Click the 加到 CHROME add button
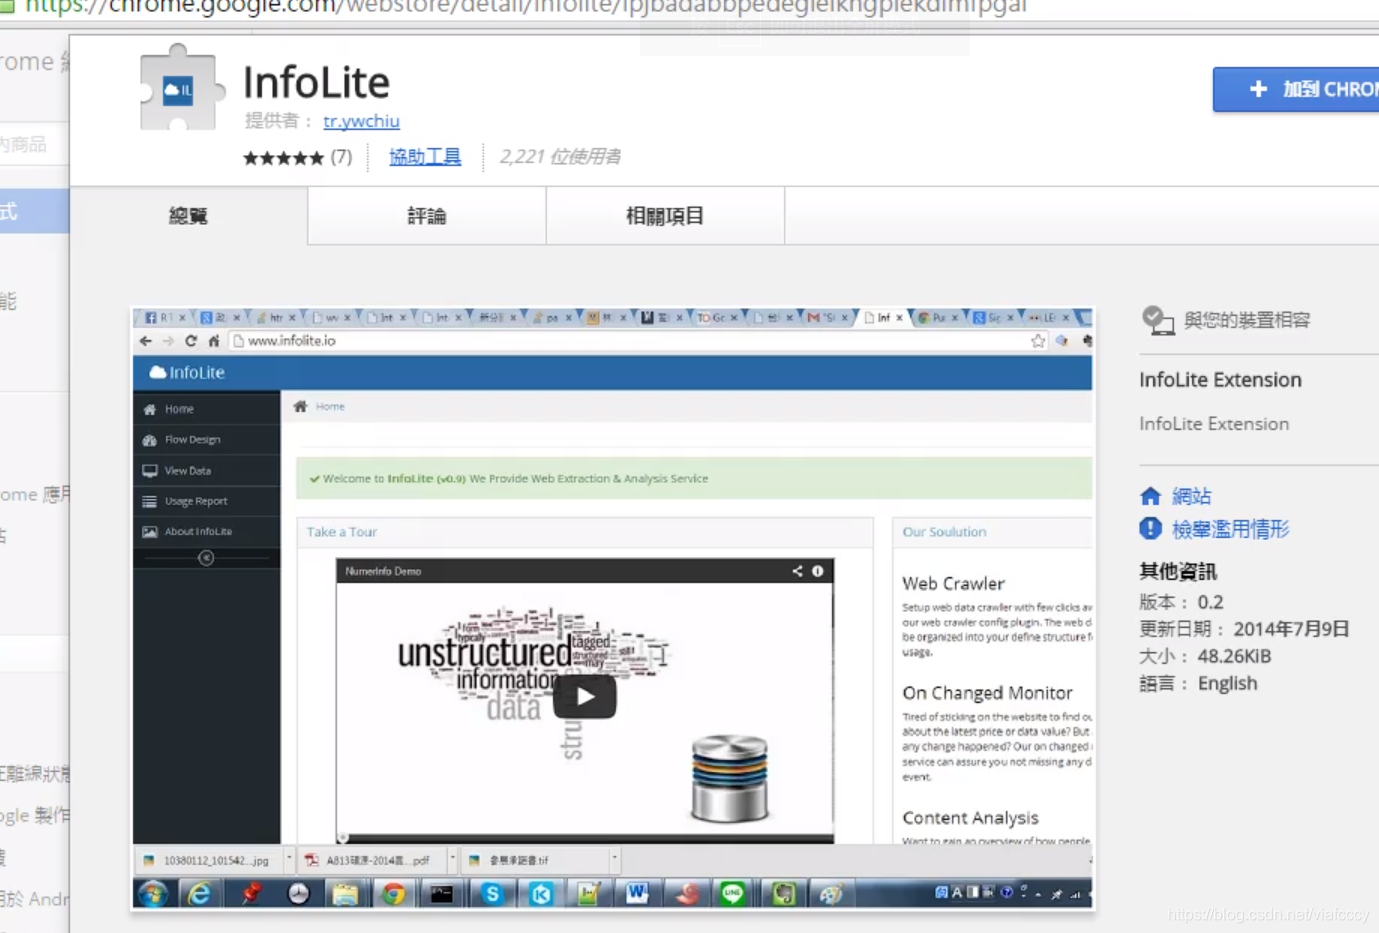 [x=1296, y=89]
